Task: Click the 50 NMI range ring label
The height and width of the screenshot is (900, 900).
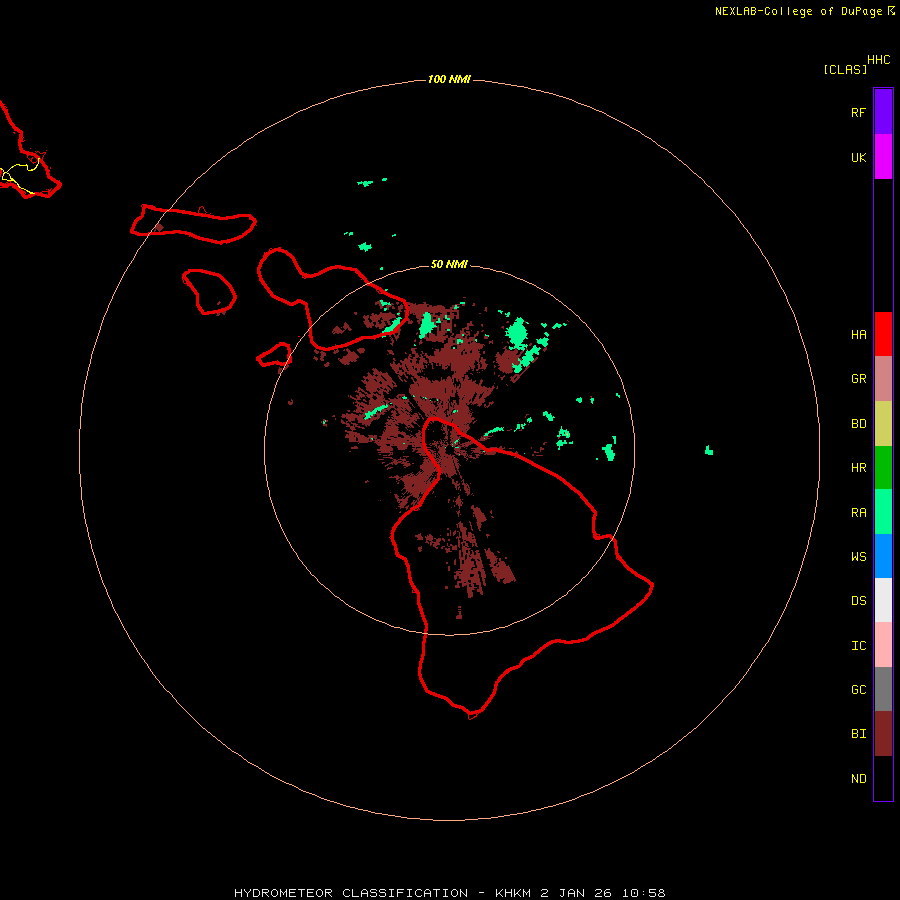Action: click(449, 264)
